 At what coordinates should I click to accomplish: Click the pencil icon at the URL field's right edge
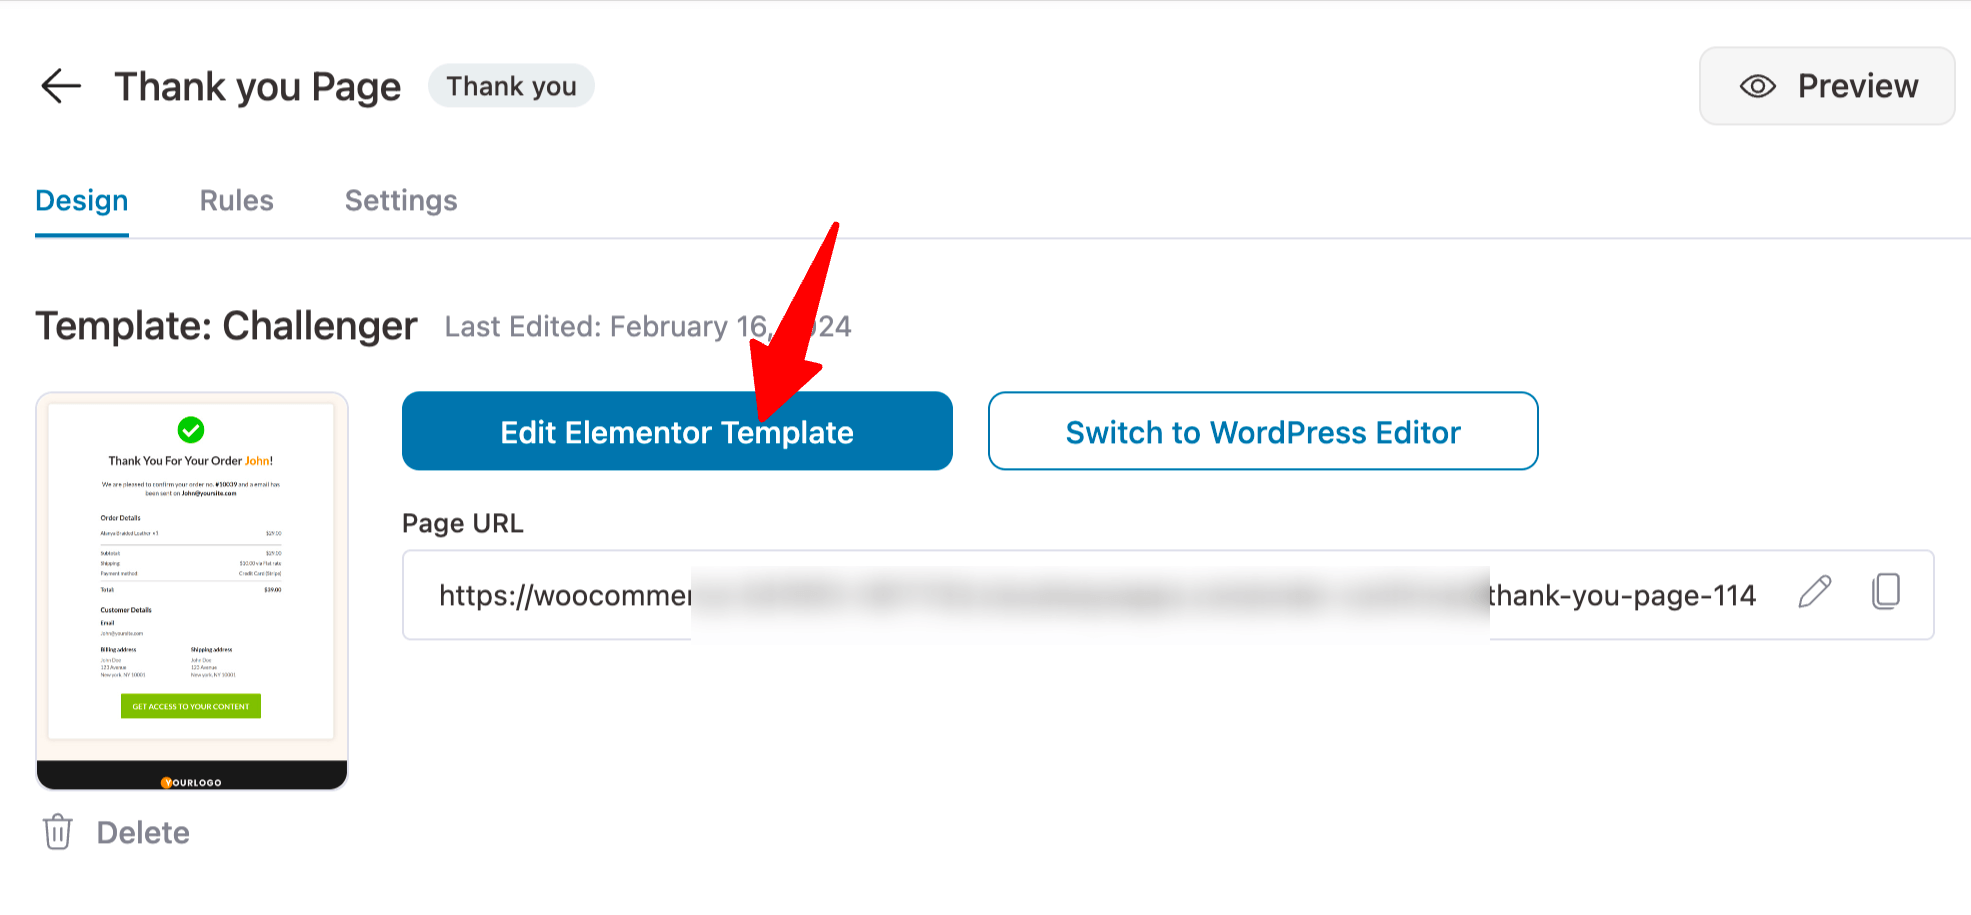(1815, 594)
